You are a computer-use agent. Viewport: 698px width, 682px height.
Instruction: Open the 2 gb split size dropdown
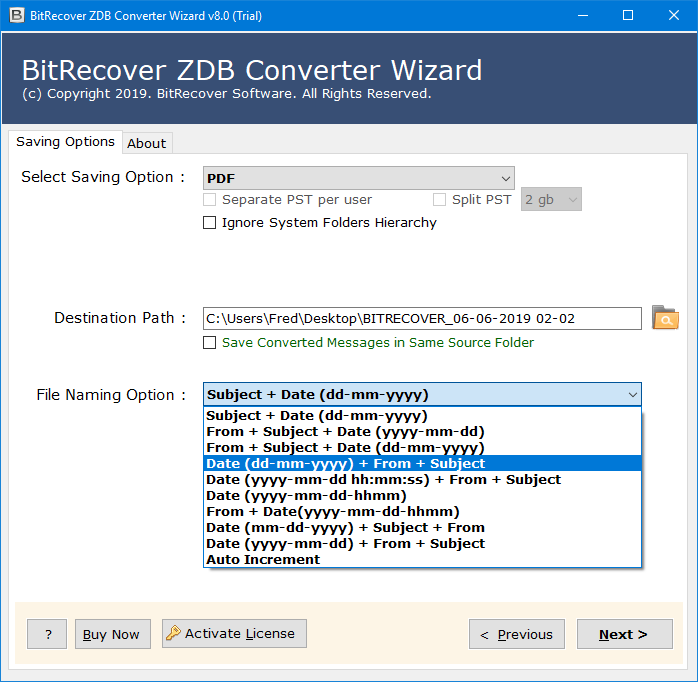(551, 199)
